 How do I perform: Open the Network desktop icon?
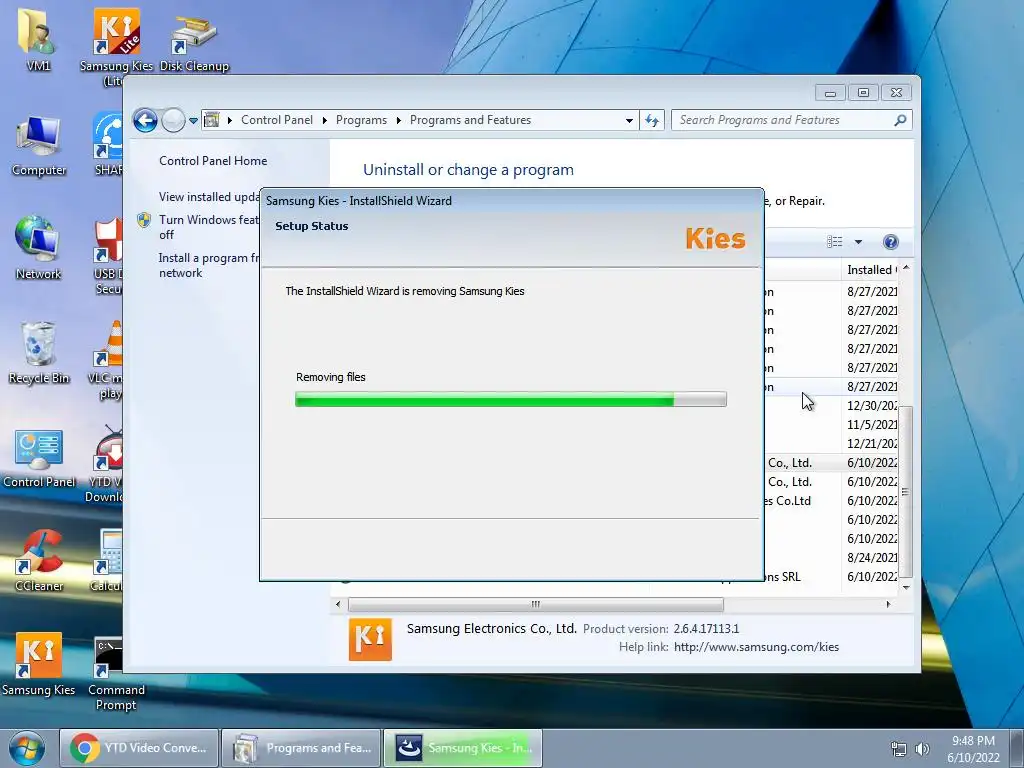38,248
